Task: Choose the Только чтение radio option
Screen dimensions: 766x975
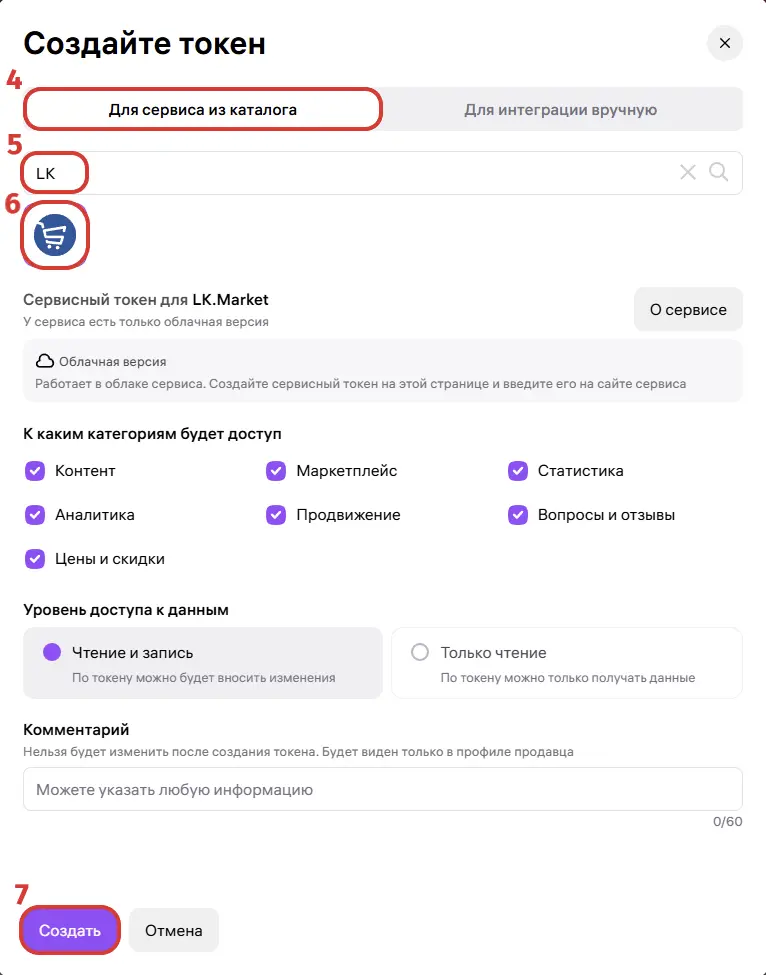Action: [x=420, y=652]
